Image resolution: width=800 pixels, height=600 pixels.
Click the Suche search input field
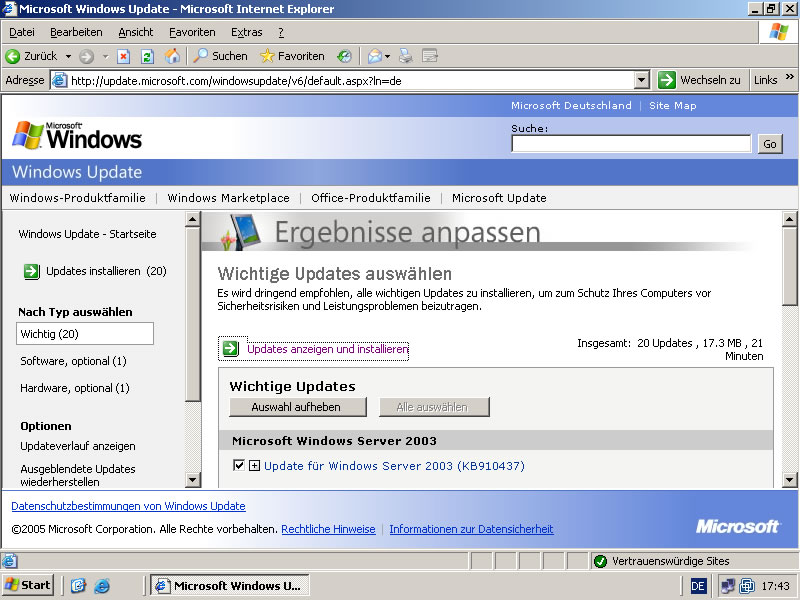630,144
